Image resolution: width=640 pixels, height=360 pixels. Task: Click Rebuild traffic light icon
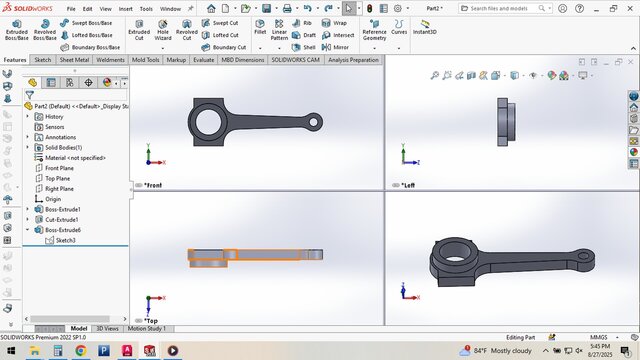[x=369, y=8]
